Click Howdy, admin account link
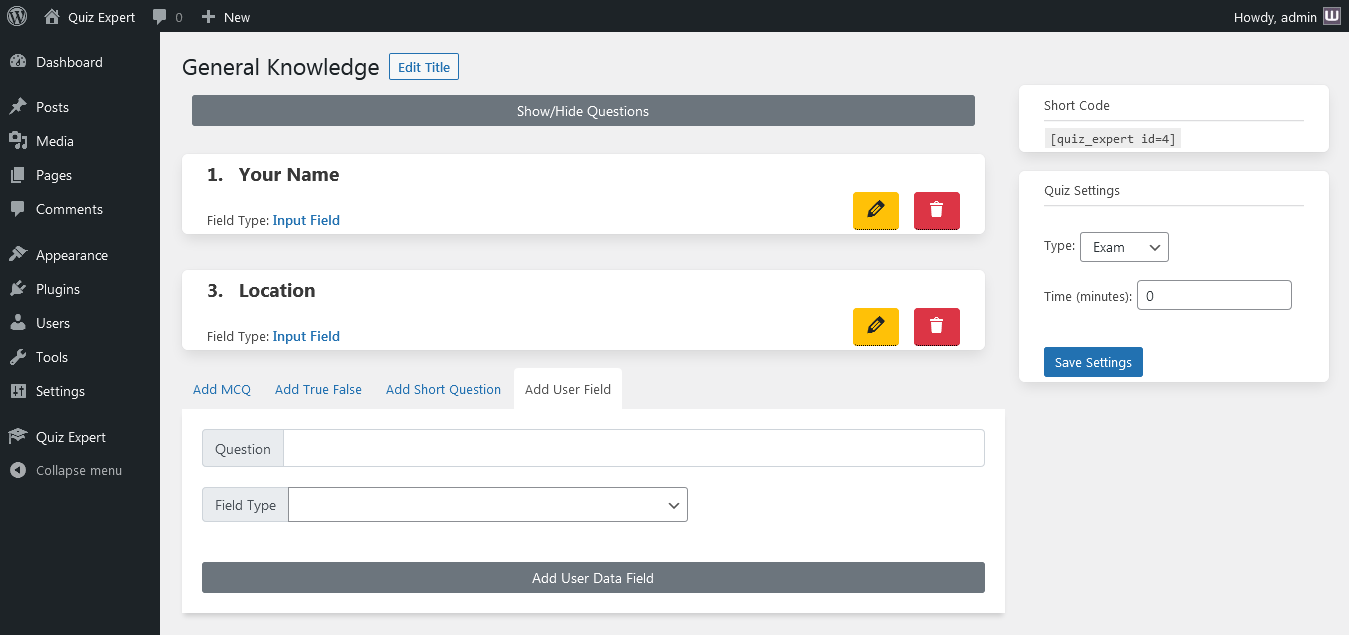 (x=1287, y=16)
